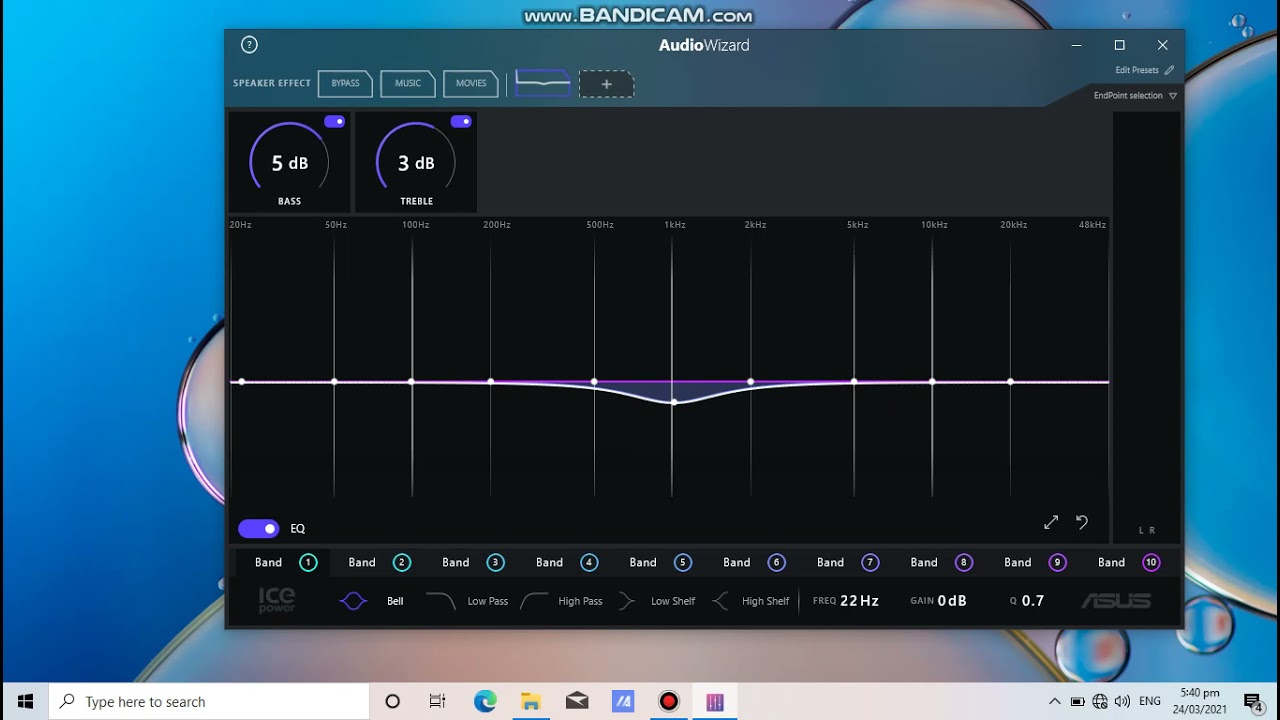Click the EQ control point at 500Hz
The image size is (1280, 720).
pyautogui.click(x=594, y=382)
